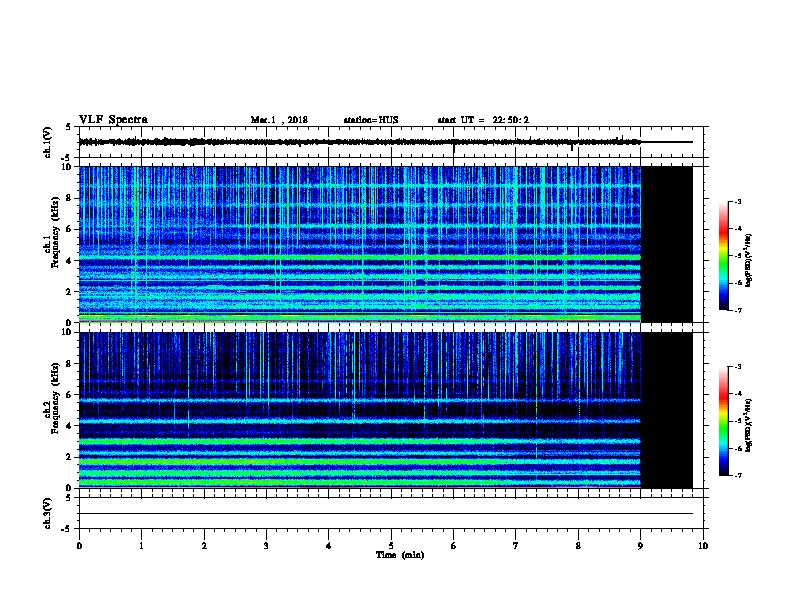Click the "ch.3(V)" axis label
Viewport: 792px width, 612px height.
[47, 513]
